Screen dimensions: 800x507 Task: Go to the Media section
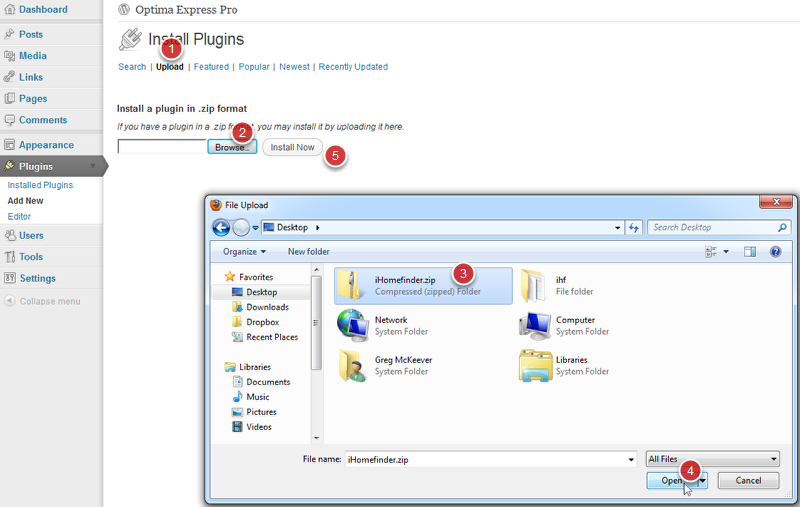click(x=33, y=56)
